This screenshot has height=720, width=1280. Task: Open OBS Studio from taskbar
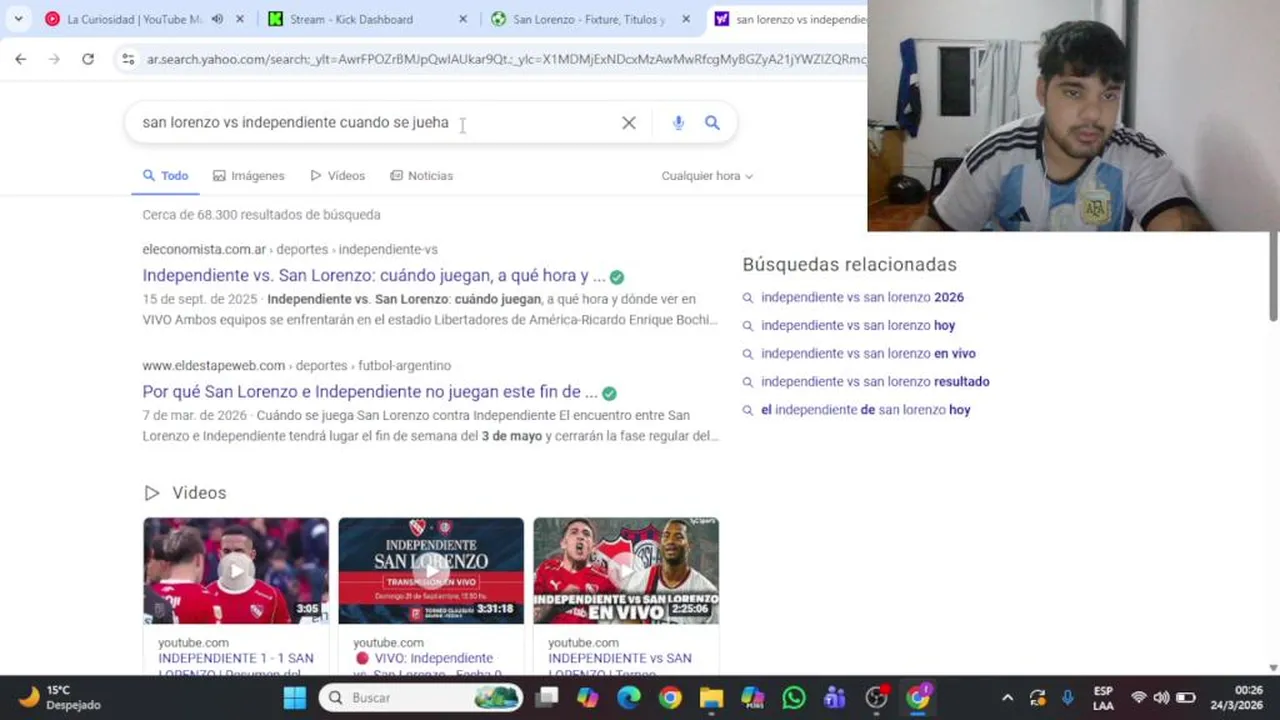tap(877, 698)
